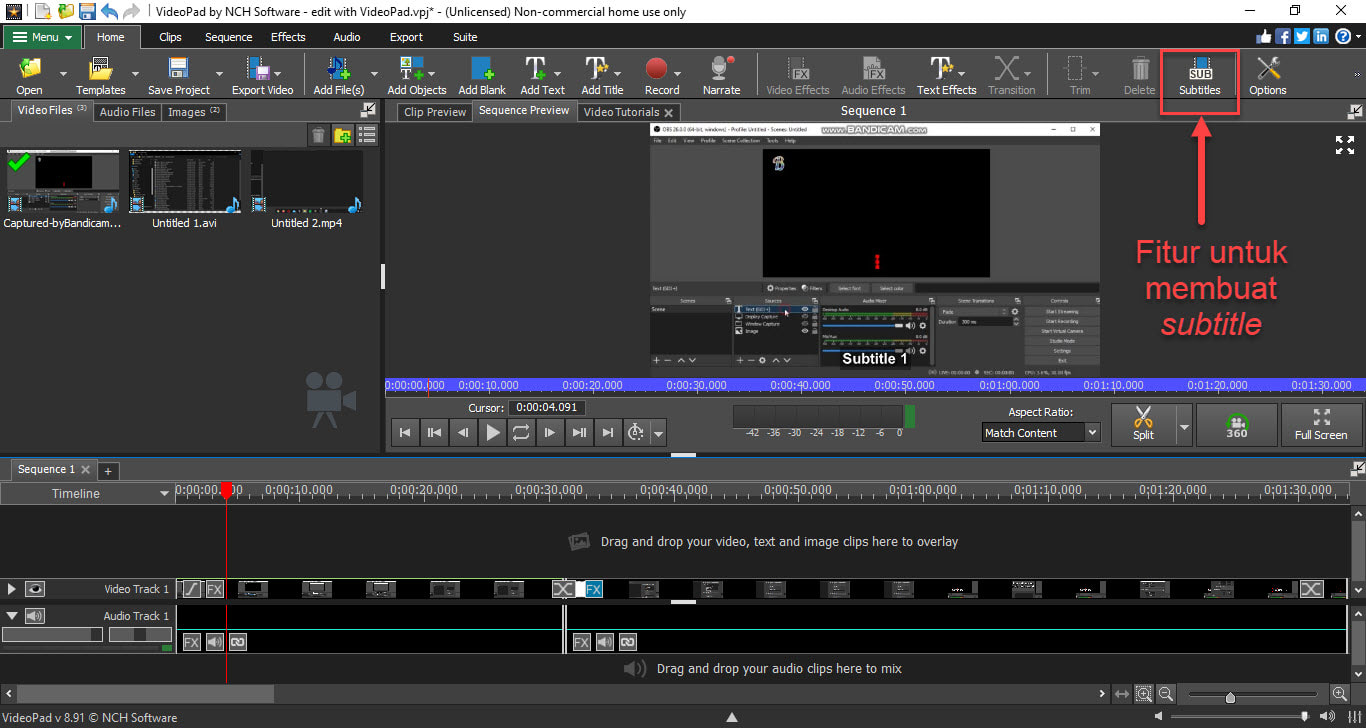This screenshot has height=728, width=1366.
Task: Open the green Menu dropdown button
Action: [41, 37]
